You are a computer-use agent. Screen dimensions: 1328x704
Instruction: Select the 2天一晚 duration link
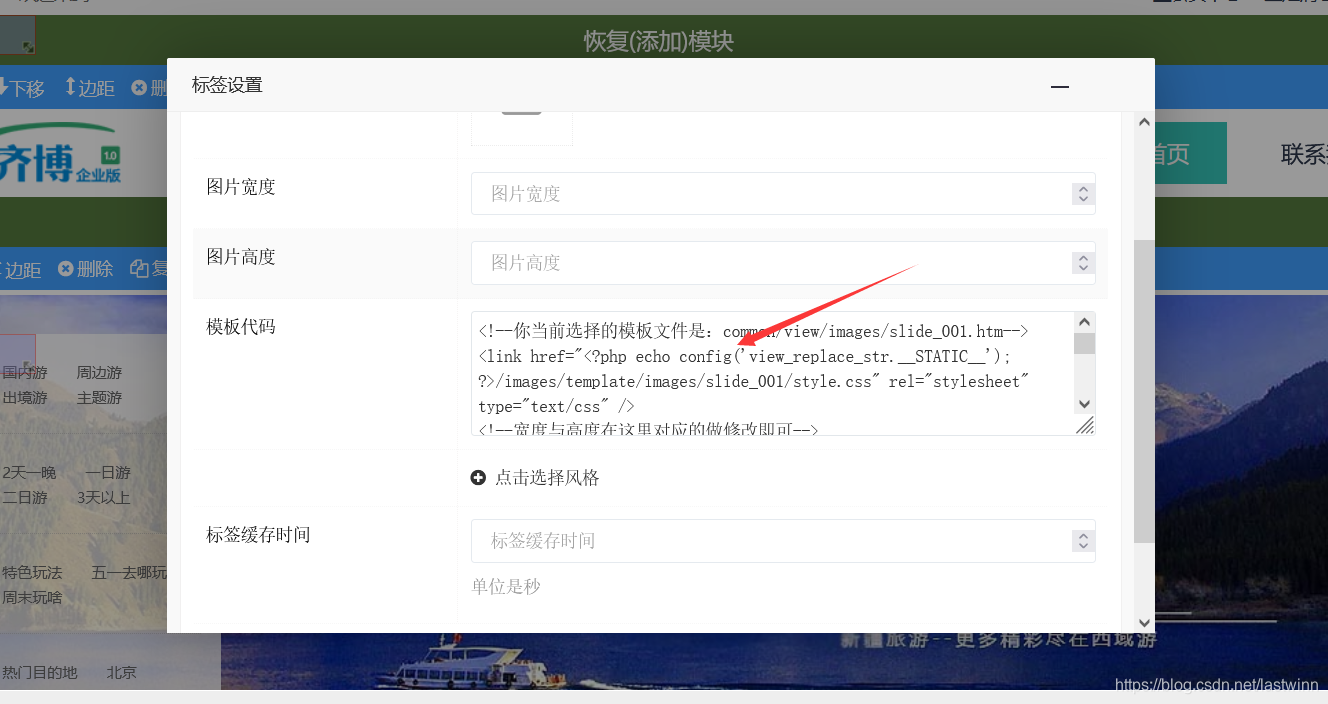[29, 473]
